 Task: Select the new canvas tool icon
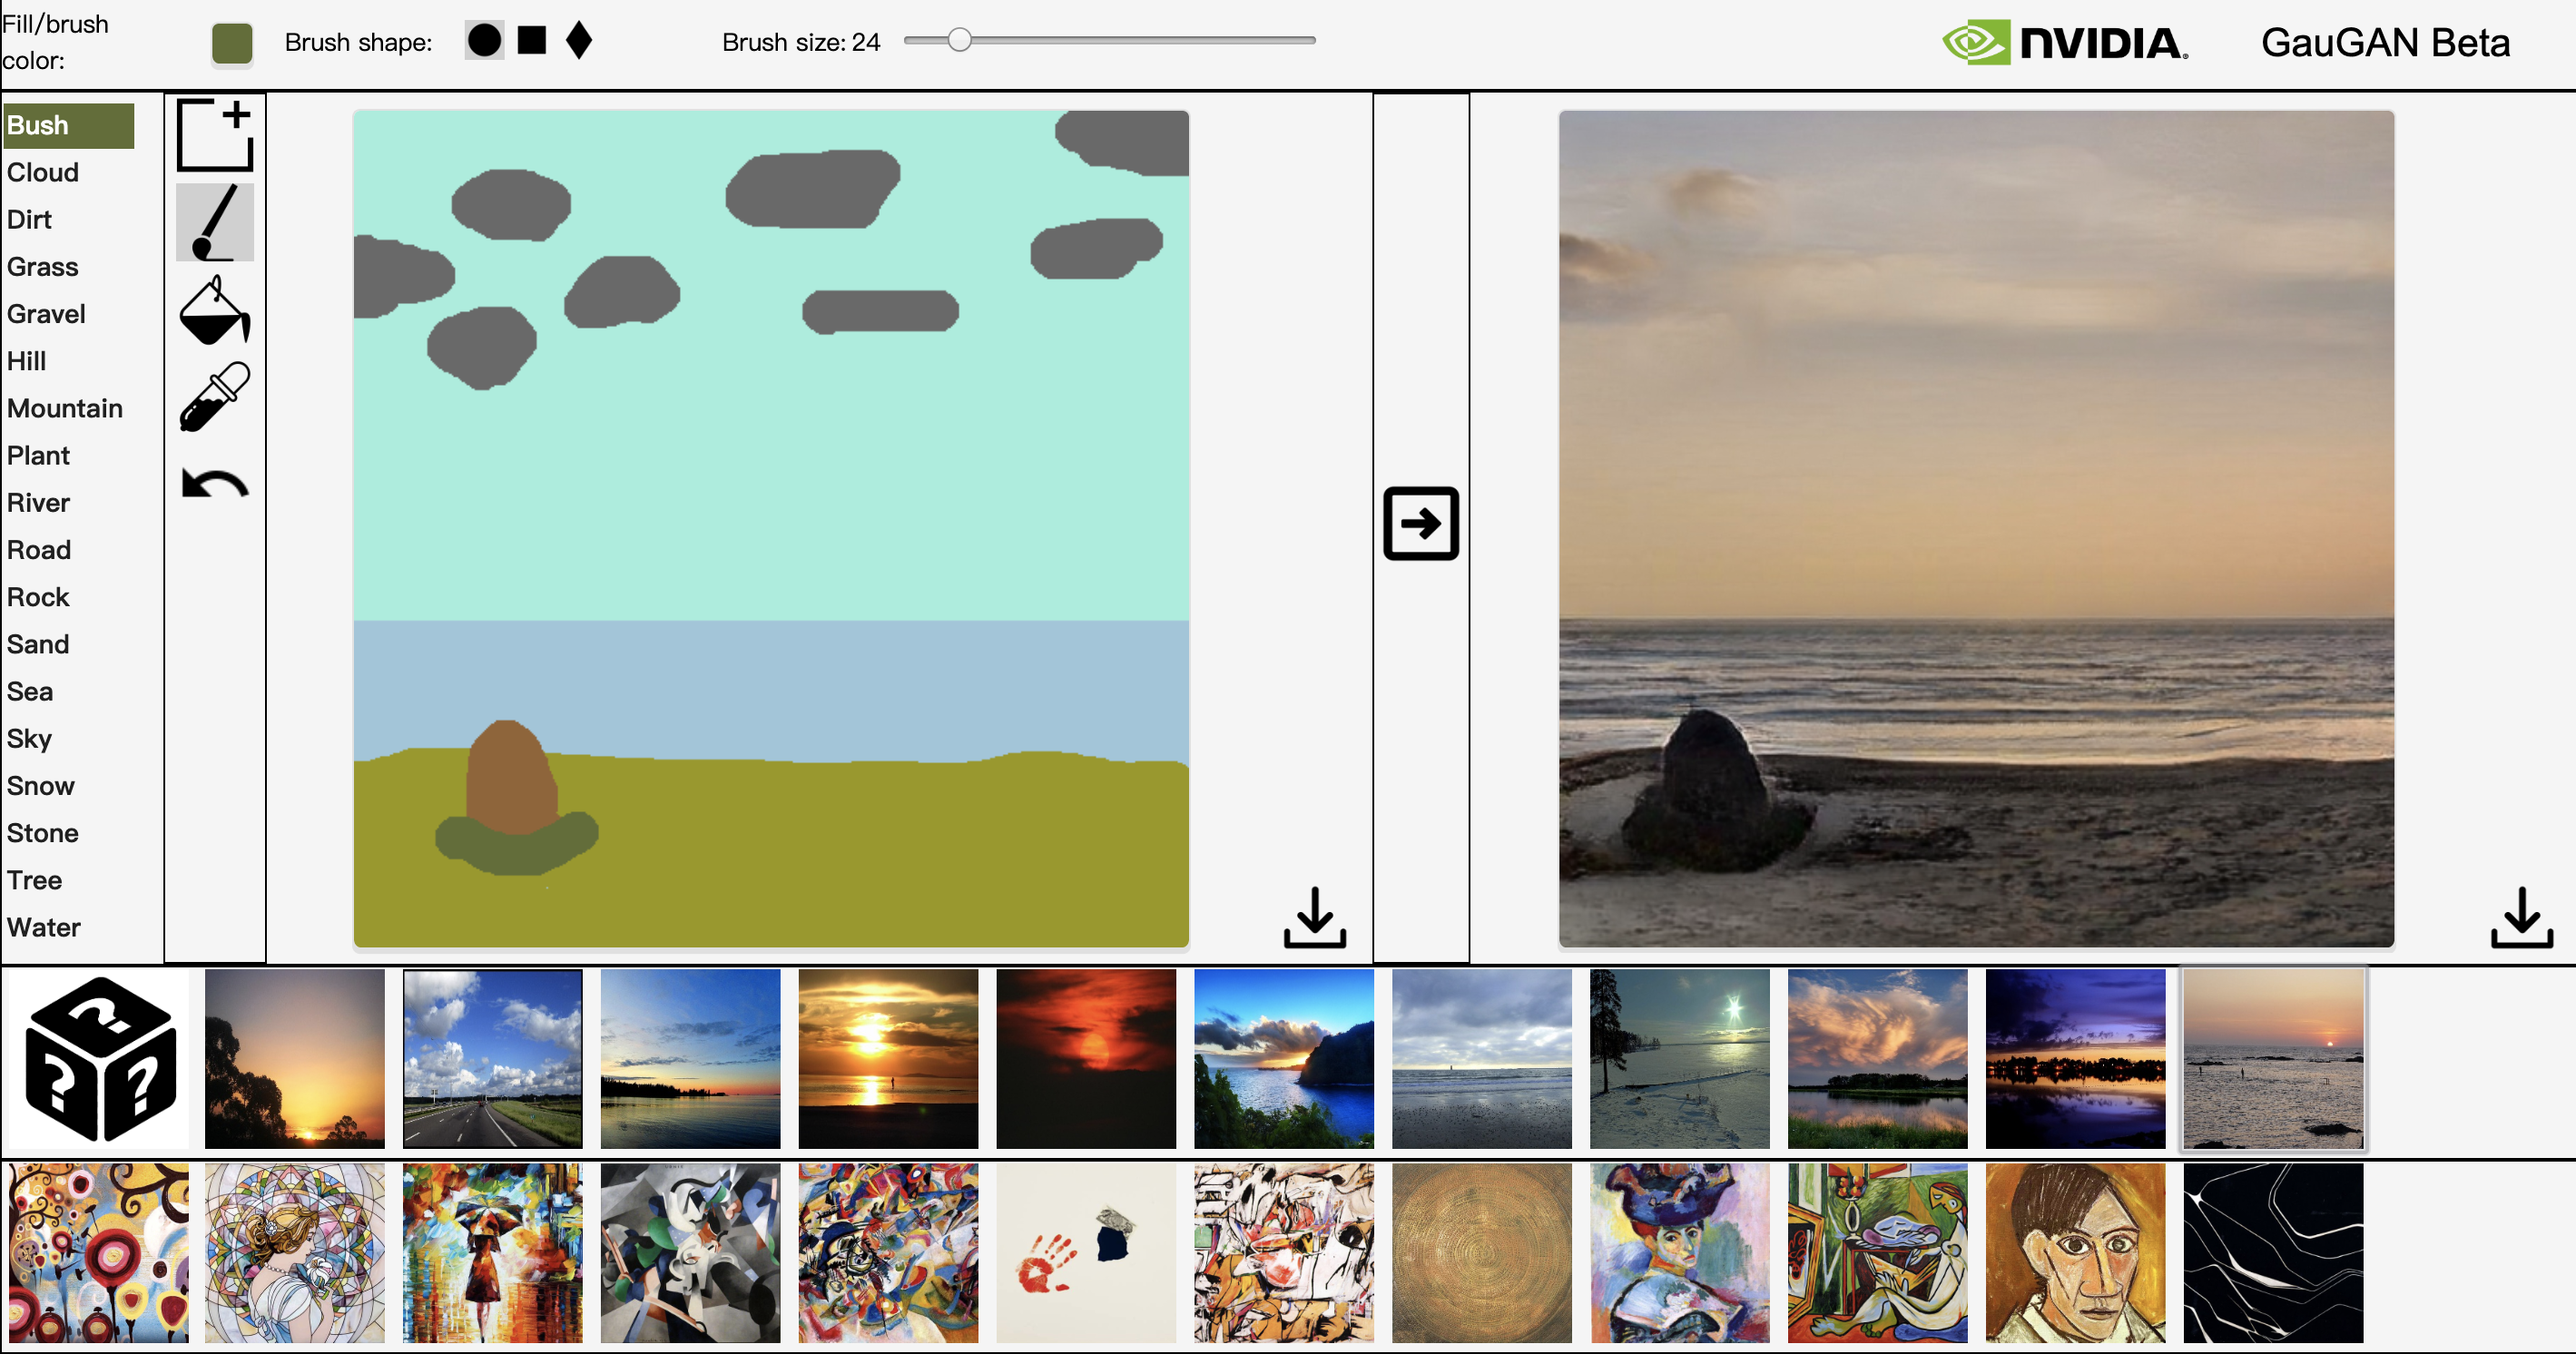coord(215,135)
